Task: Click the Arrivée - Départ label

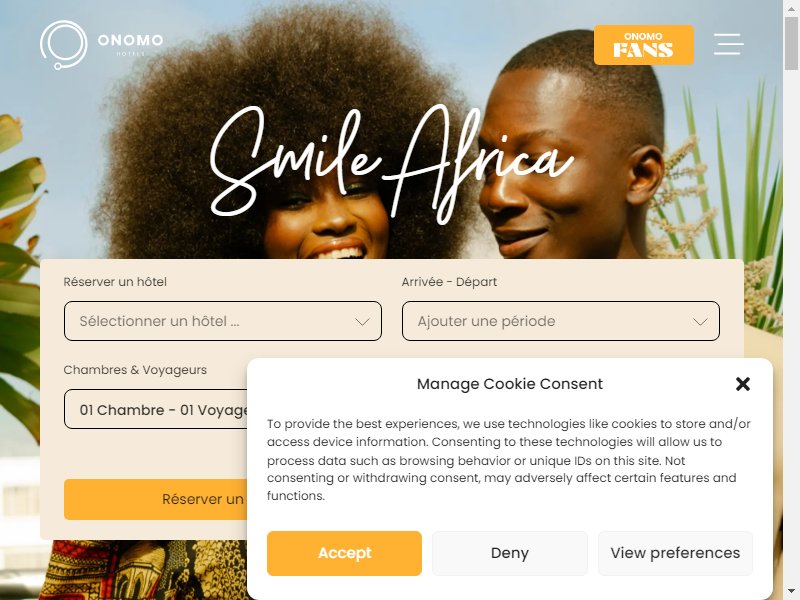Action: click(x=449, y=282)
